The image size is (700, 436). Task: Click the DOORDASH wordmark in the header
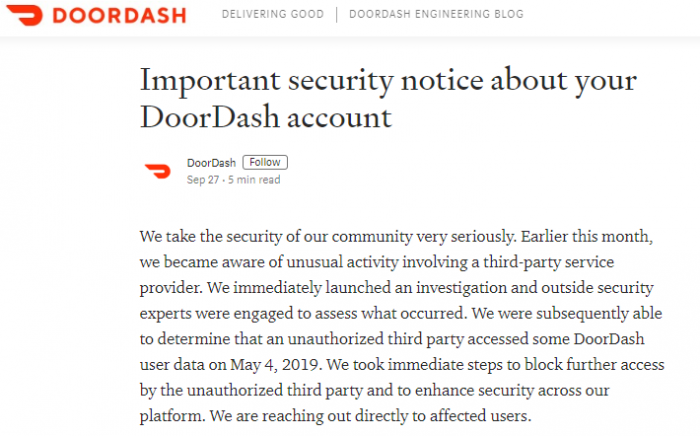tap(119, 16)
